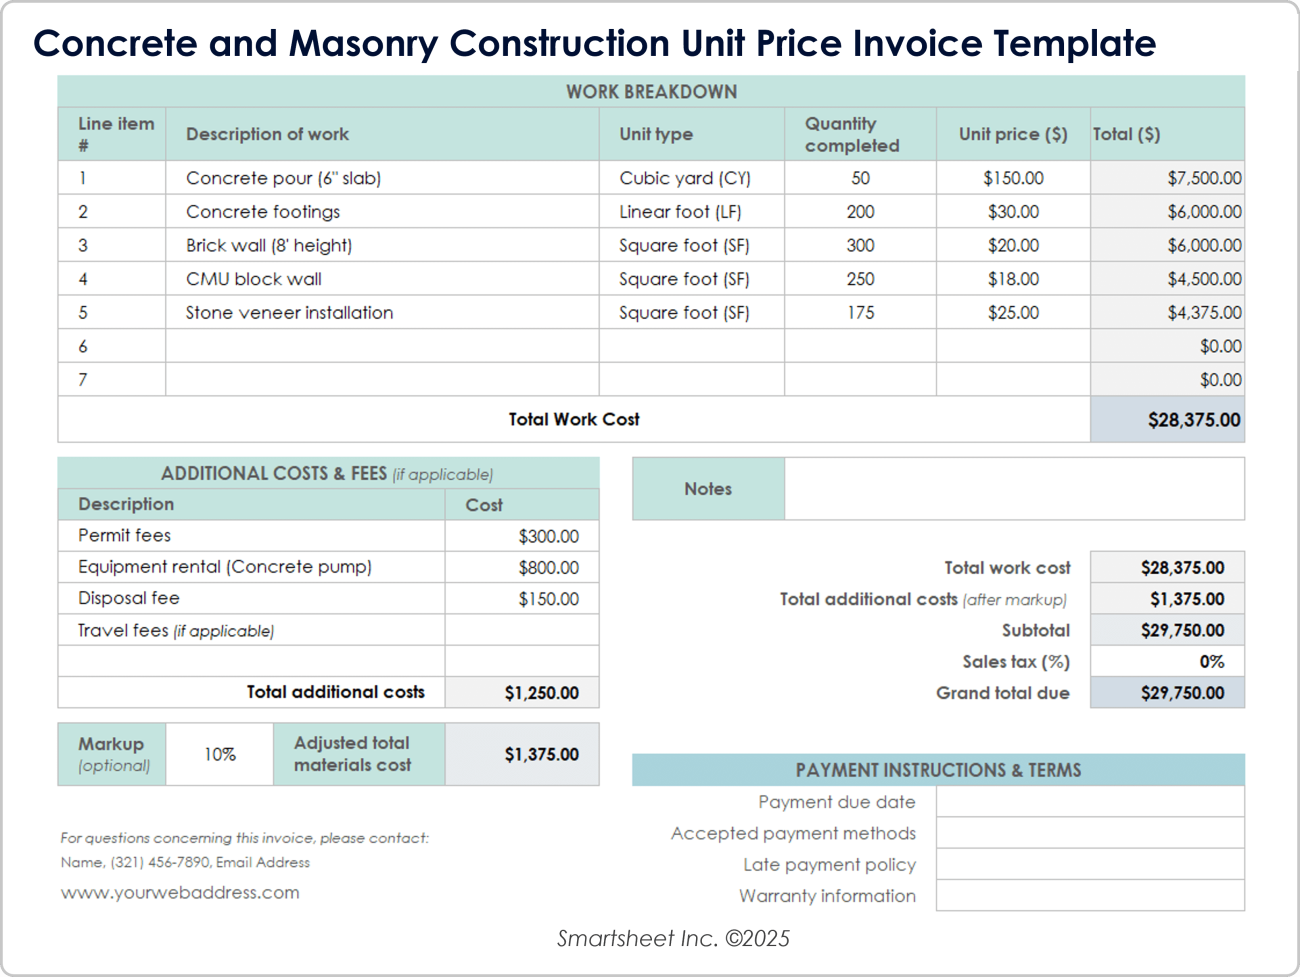
Task: Open the www.yourwebaddress.com link
Action: point(180,893)
